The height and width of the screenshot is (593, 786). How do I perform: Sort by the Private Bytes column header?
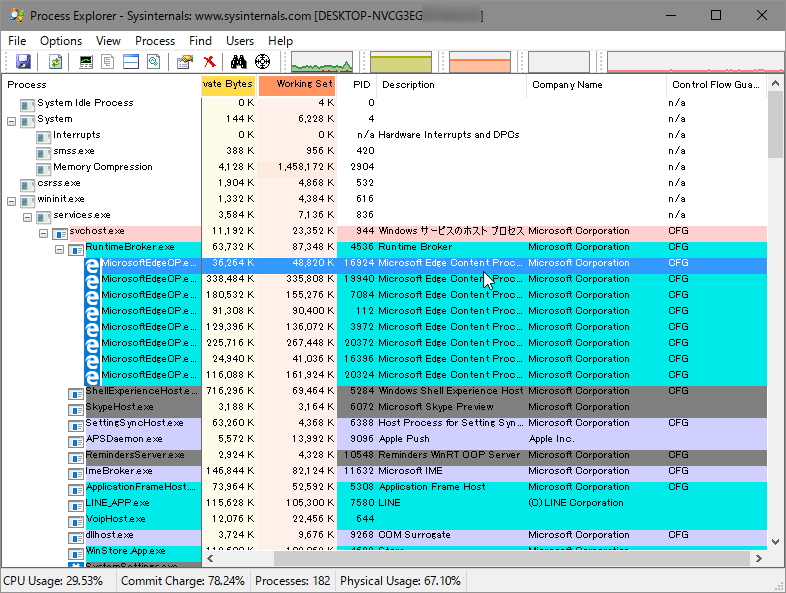229,85
